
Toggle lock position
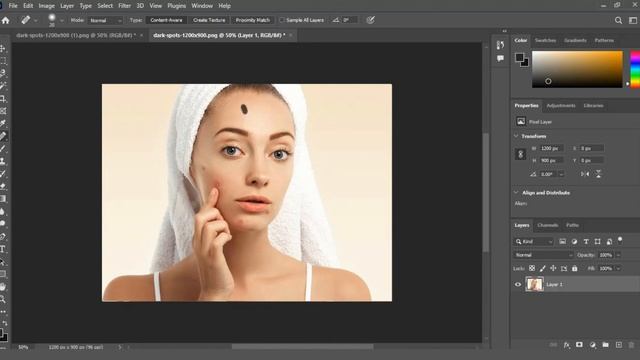tap(553, 268)
